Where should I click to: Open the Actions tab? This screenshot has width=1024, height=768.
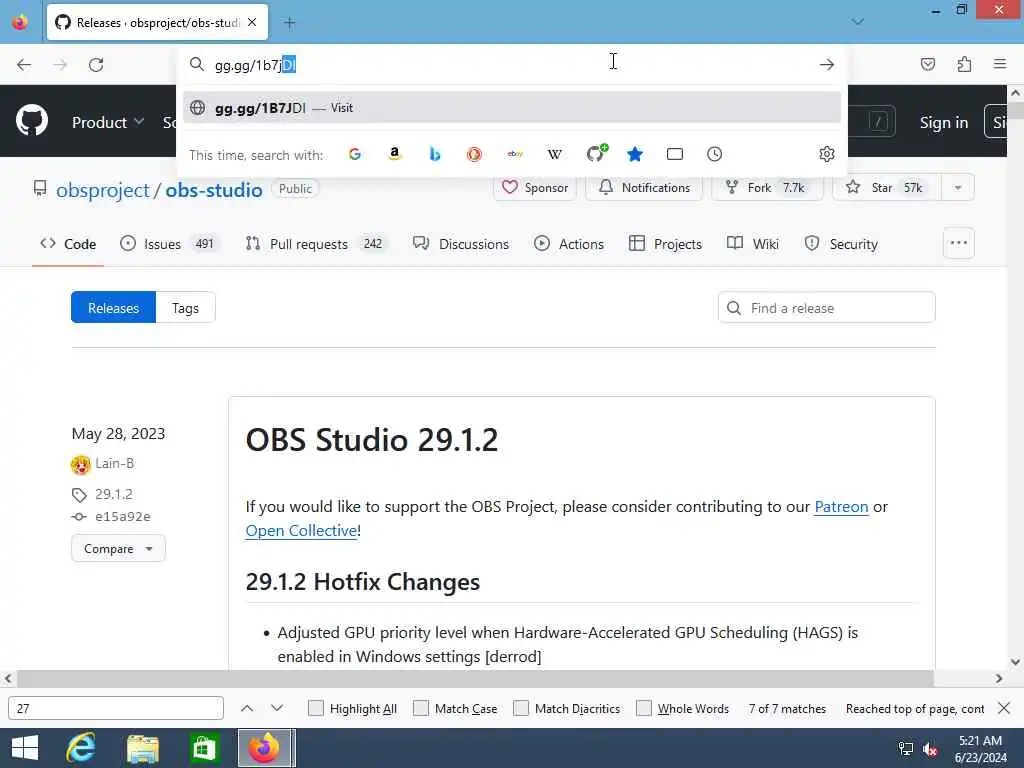(x=569, y=244)
